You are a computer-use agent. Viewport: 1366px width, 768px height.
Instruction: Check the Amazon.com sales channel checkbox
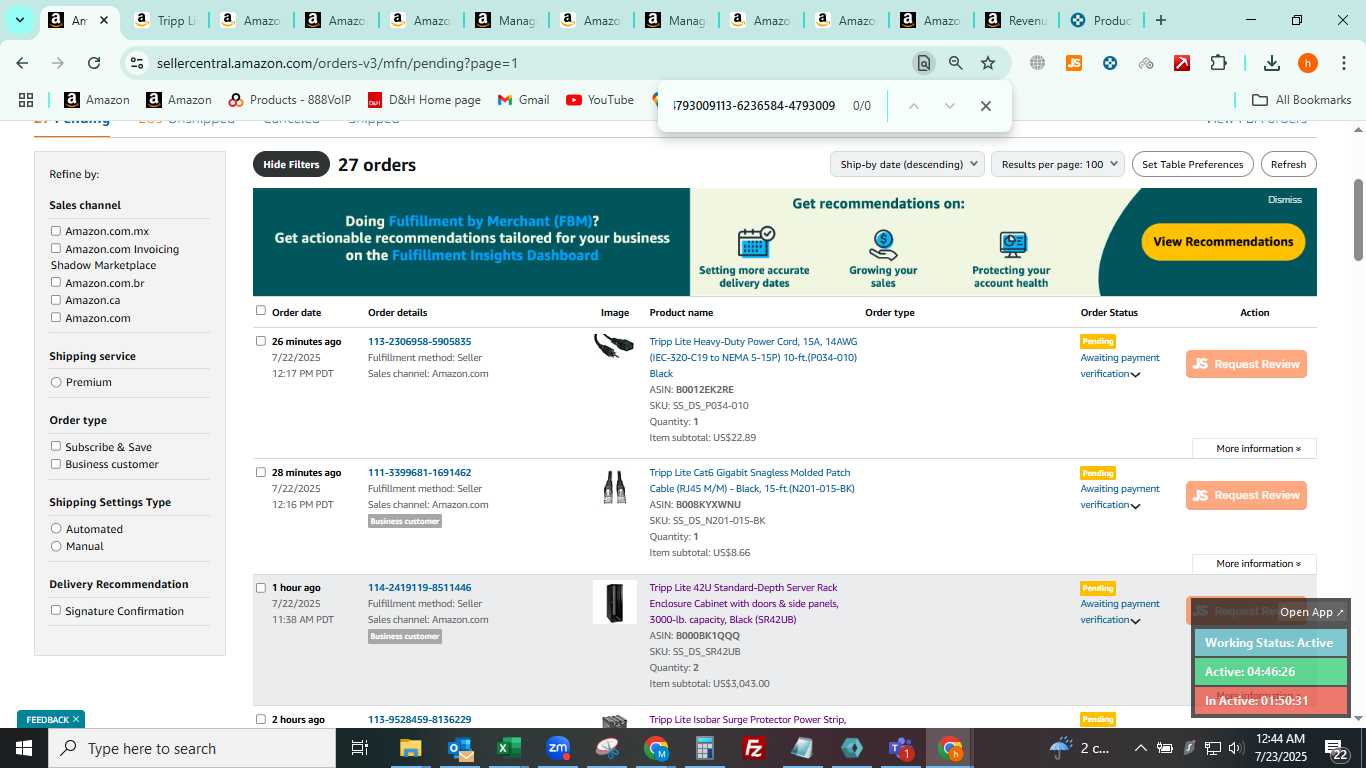(56, 318)
